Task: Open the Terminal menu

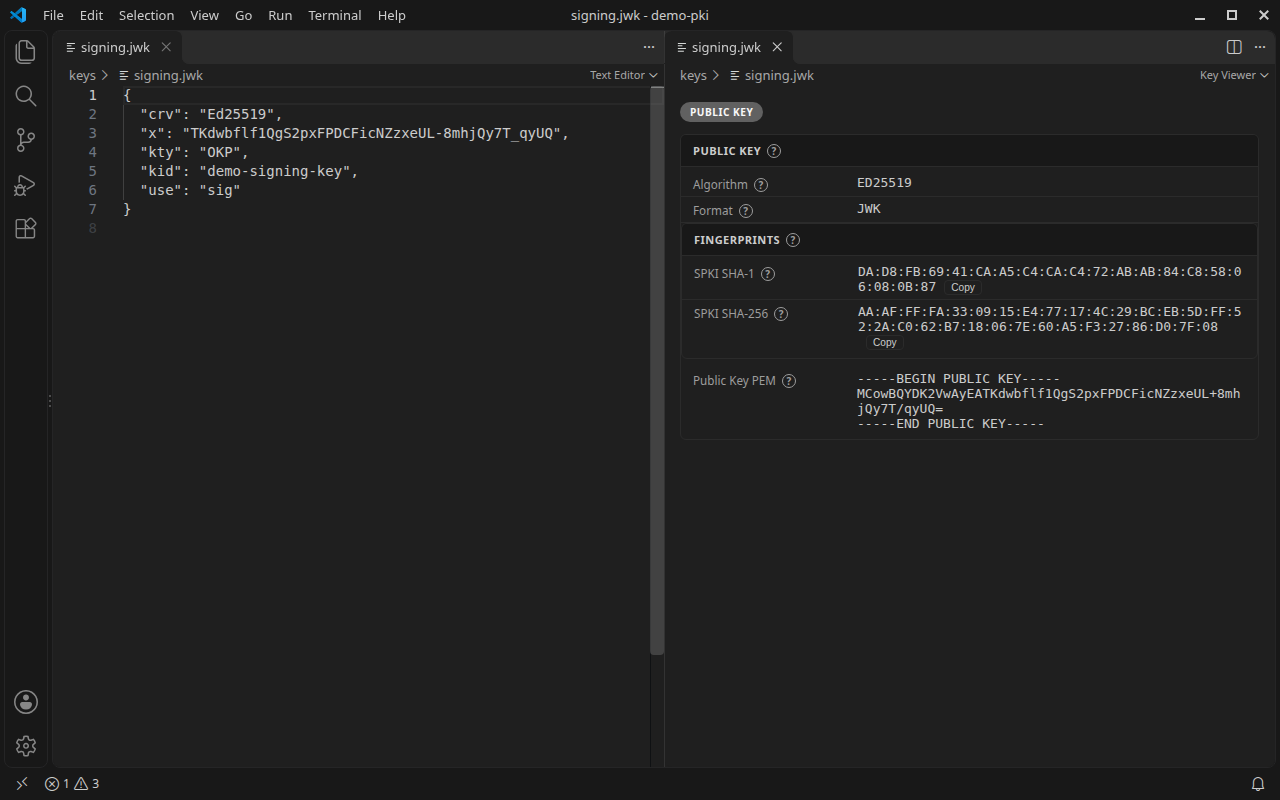Action: tap(335, 15)
